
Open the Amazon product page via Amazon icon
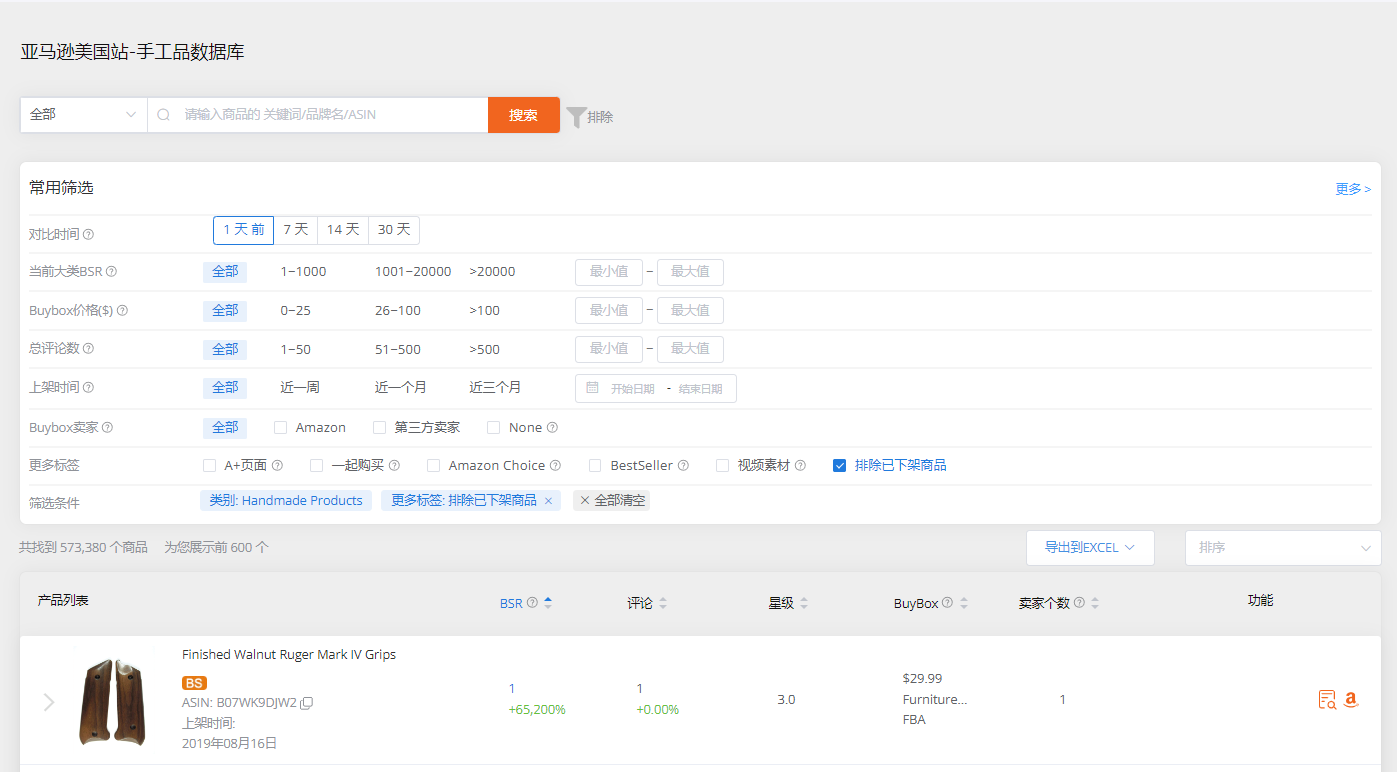click(x=1352, y=699)
